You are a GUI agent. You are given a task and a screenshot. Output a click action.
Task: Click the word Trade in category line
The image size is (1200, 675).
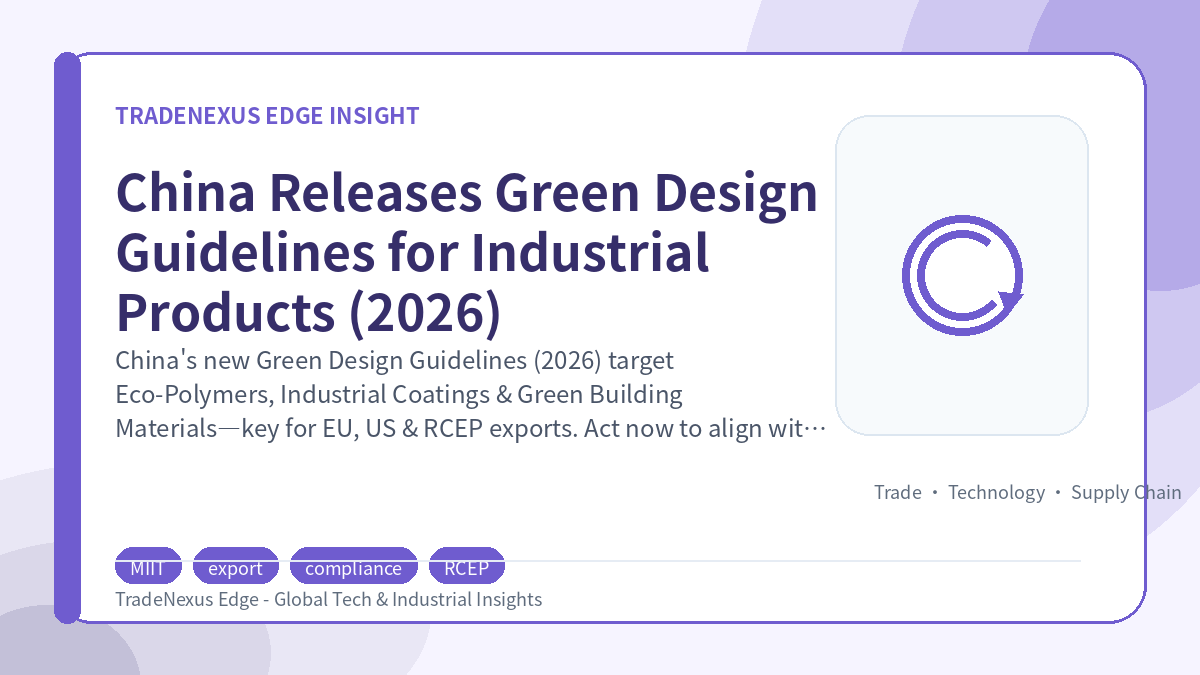pyautogui.click(x=898, y=492)
